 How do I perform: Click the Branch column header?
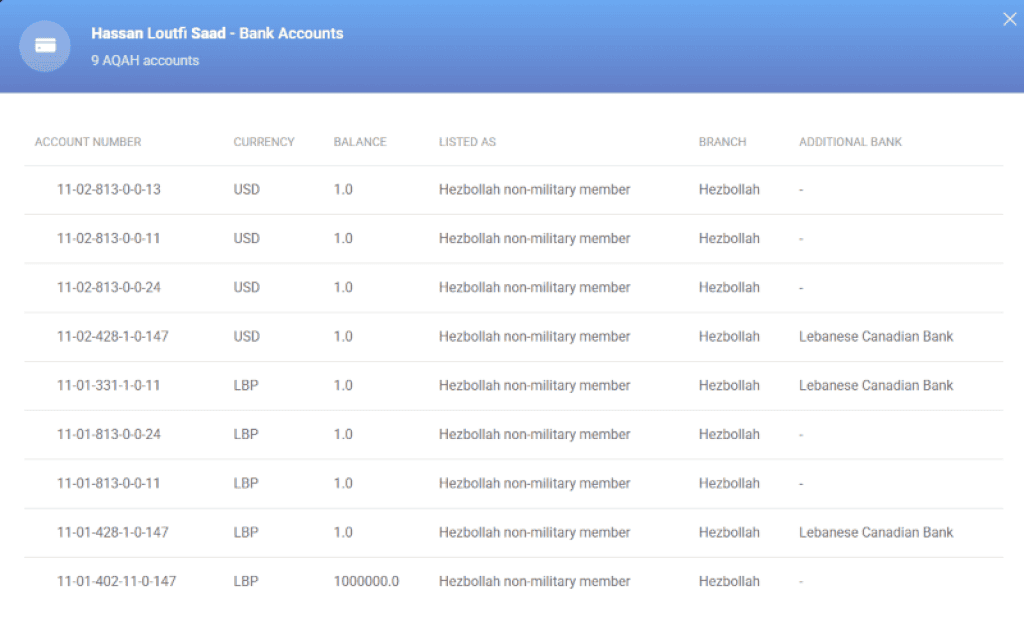pyautogui.click(x=722, y=142)
